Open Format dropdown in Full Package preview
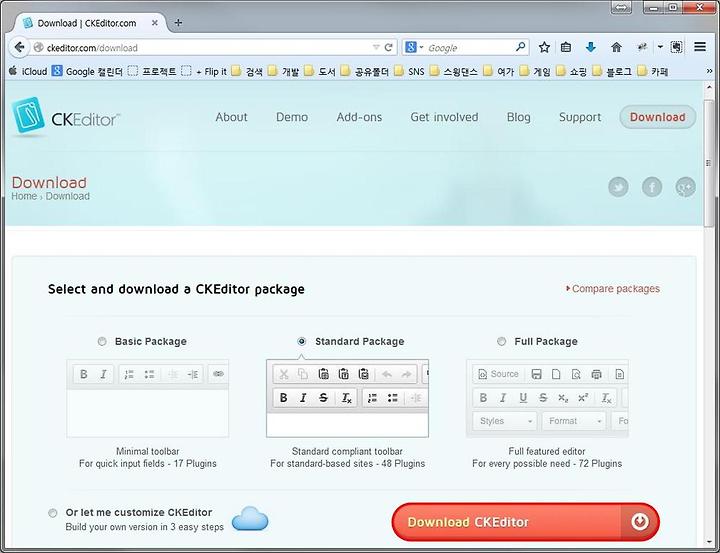 [574, 421]
